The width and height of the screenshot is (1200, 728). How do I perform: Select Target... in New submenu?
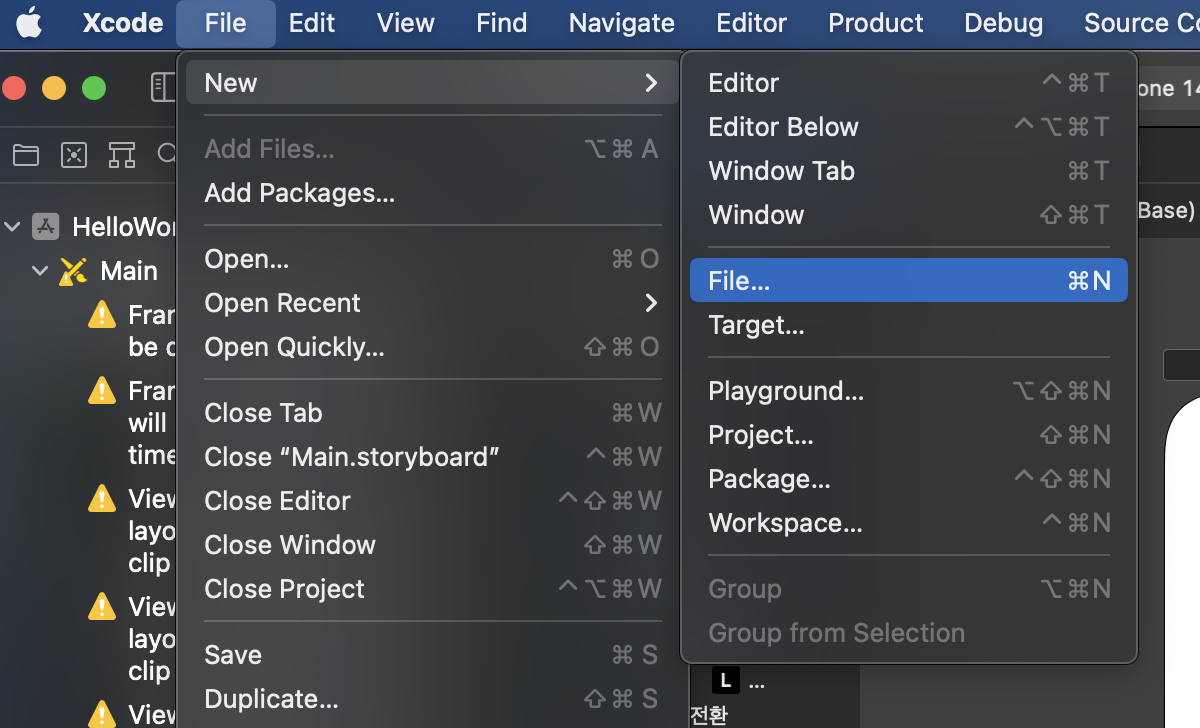tap(909, 325)
